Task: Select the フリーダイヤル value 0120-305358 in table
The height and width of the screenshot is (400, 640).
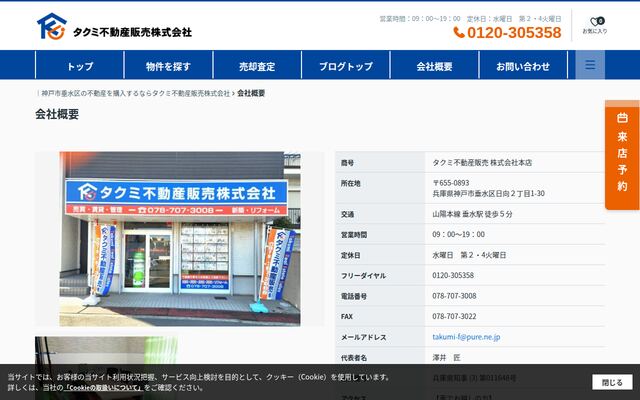Action: tap(453, 275)
